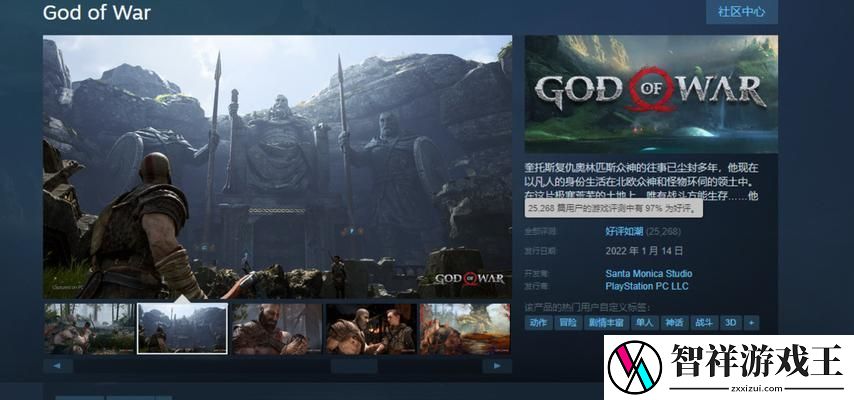Click the 冒险 tag
Screen dimensions: 854x400
568,323
